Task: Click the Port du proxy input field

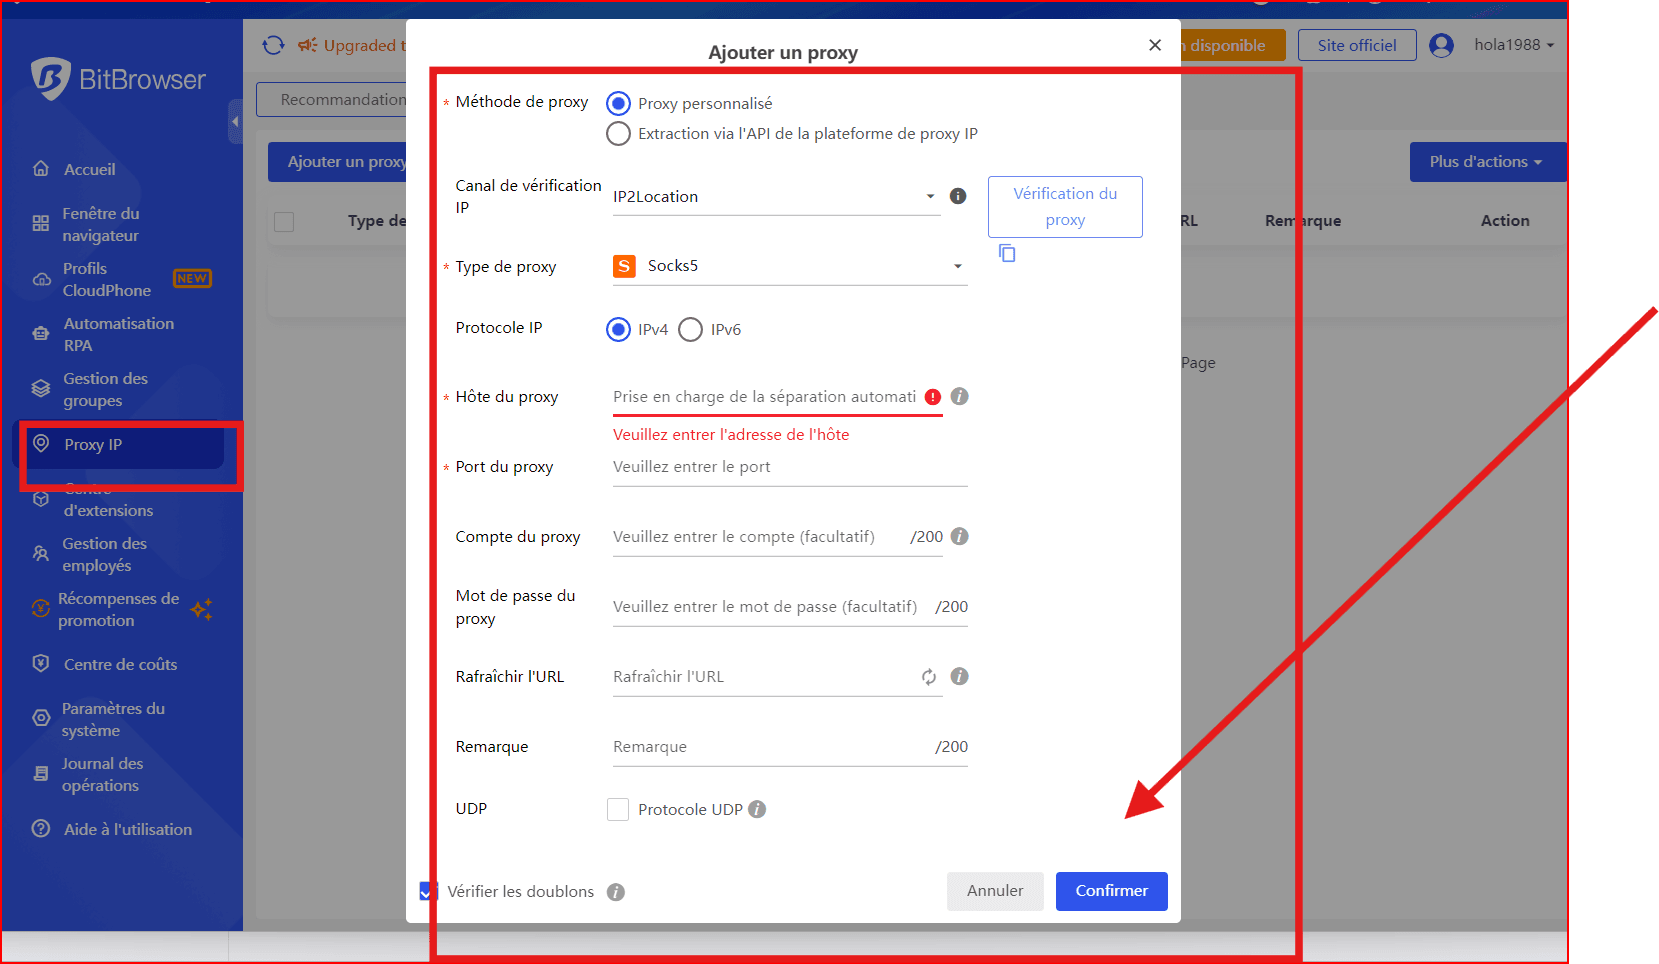Action: click(x=789, y=467)
